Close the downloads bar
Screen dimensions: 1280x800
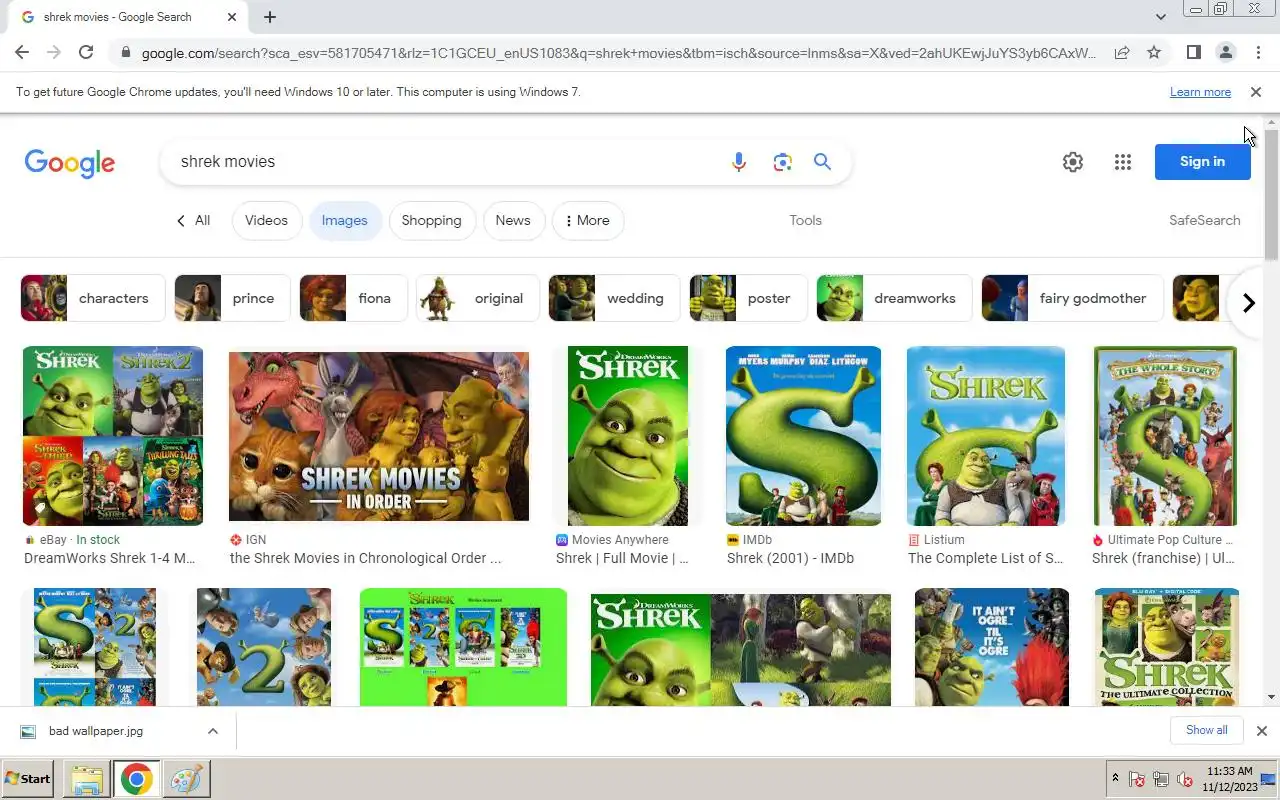(1261, 731)
